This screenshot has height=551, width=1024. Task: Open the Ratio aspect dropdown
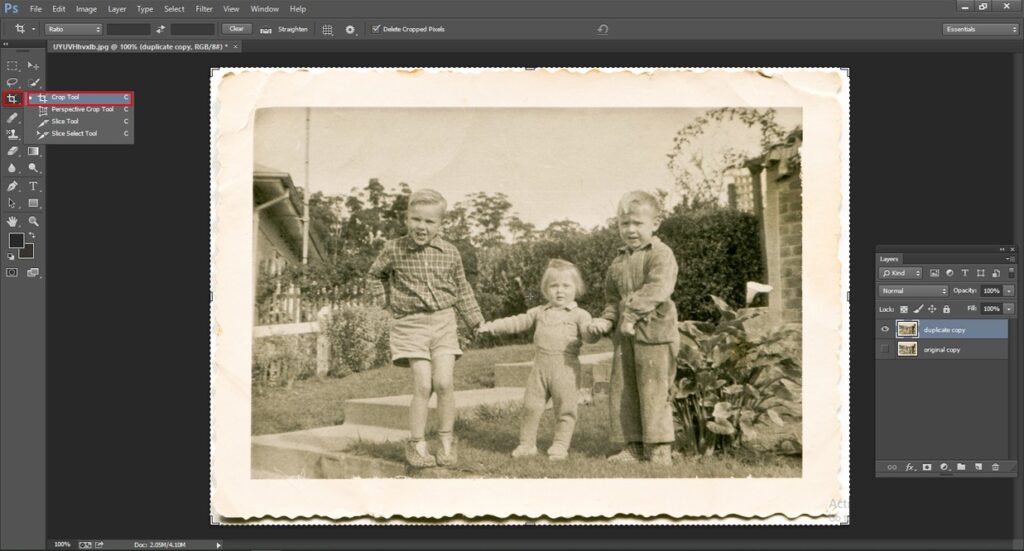point(73,29)
